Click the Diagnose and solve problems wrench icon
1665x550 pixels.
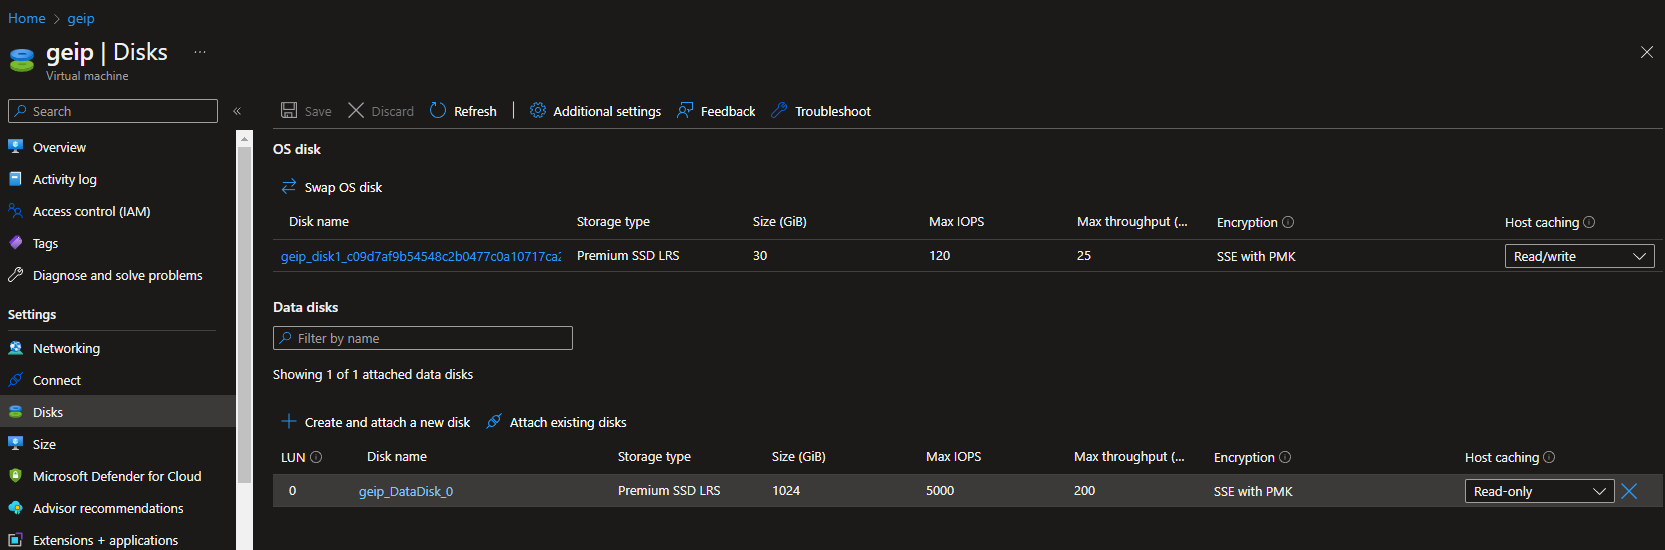pyautogui.click(x=15, y=274)
